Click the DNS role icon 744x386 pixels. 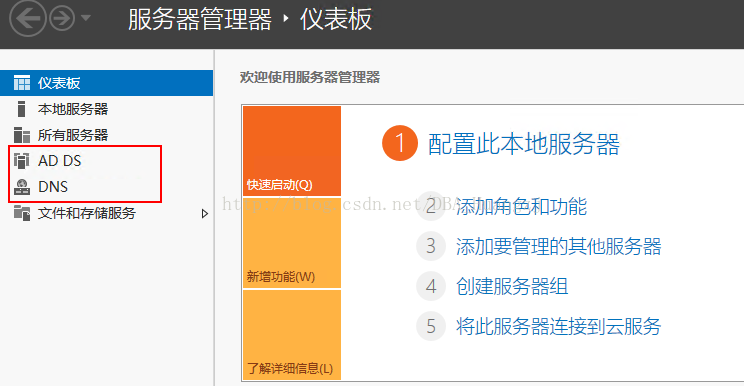coord(22,187)
